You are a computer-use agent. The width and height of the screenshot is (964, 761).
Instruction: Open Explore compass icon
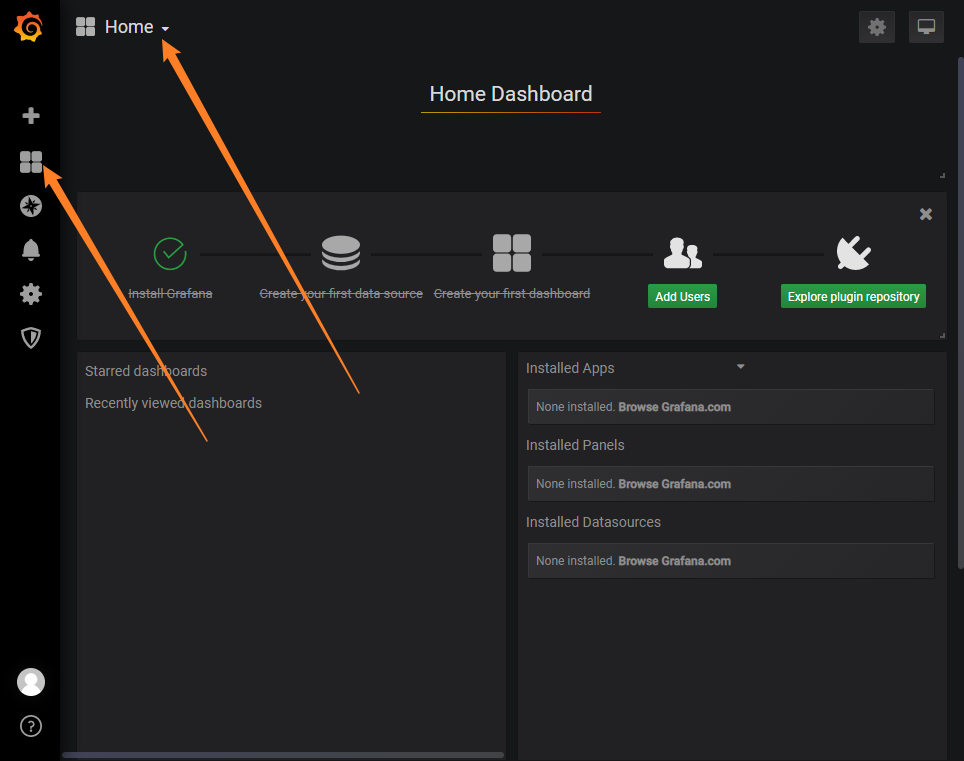(31, 206)
